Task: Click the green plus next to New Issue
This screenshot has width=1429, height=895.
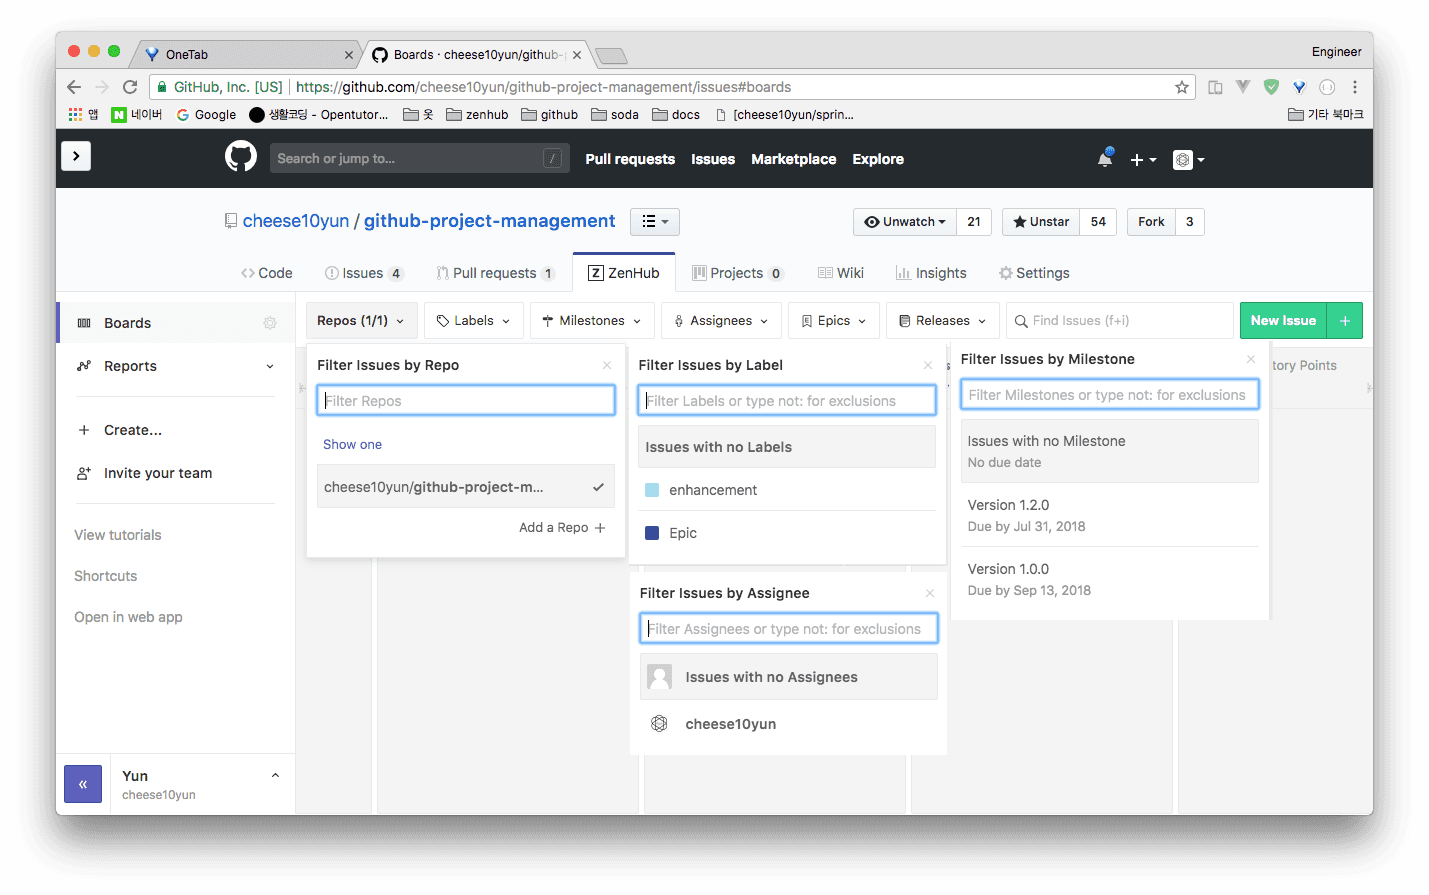Action: 1345,321
